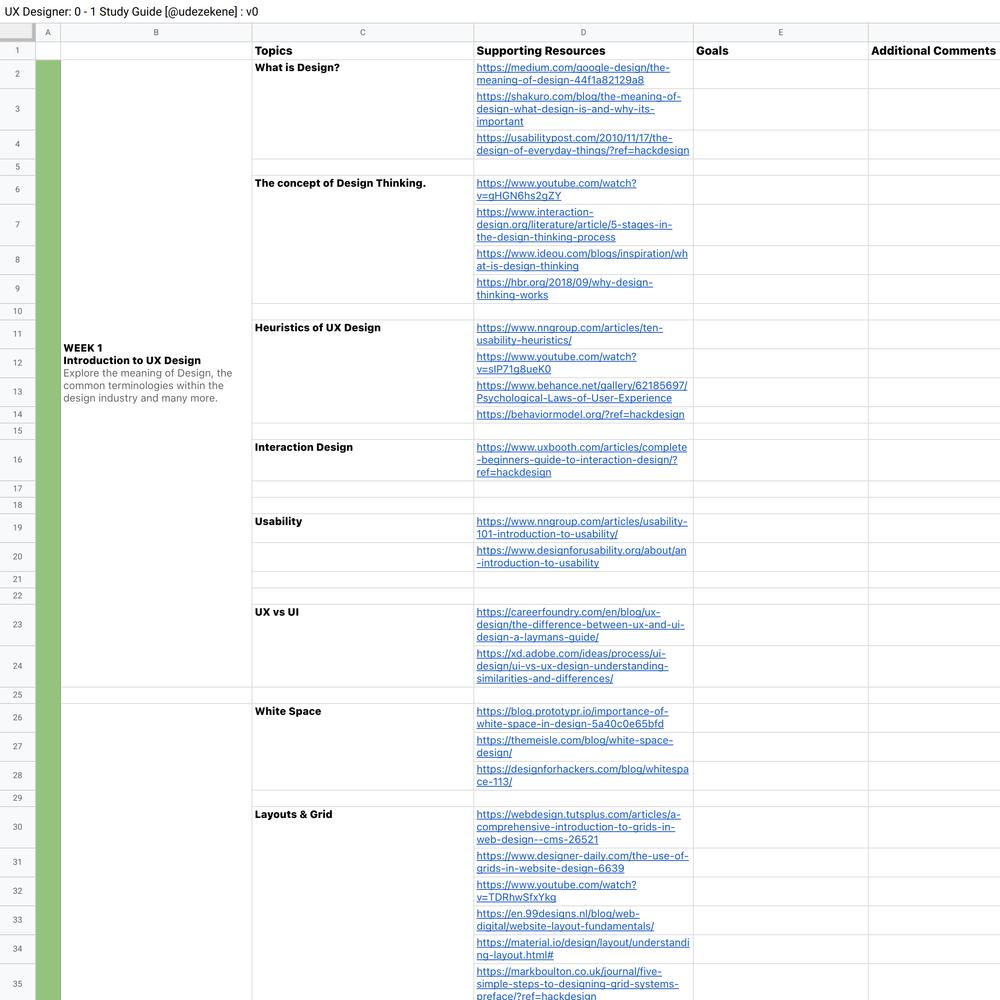
Task: Open the blog.prototypr.io white-space link
Action: coord(572,717)
